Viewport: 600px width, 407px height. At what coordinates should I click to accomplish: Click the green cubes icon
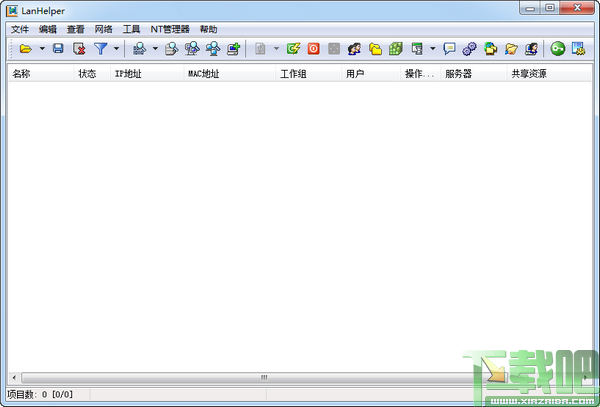[396, 49]
